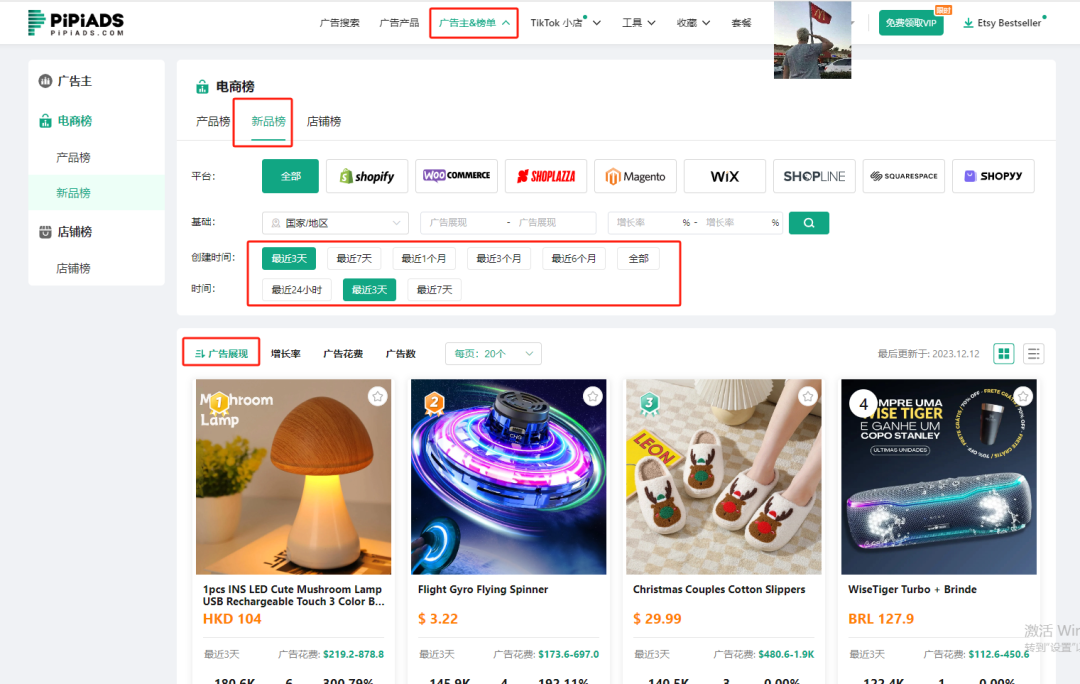
Task: Sort by 广告展现
Action: 221,353
